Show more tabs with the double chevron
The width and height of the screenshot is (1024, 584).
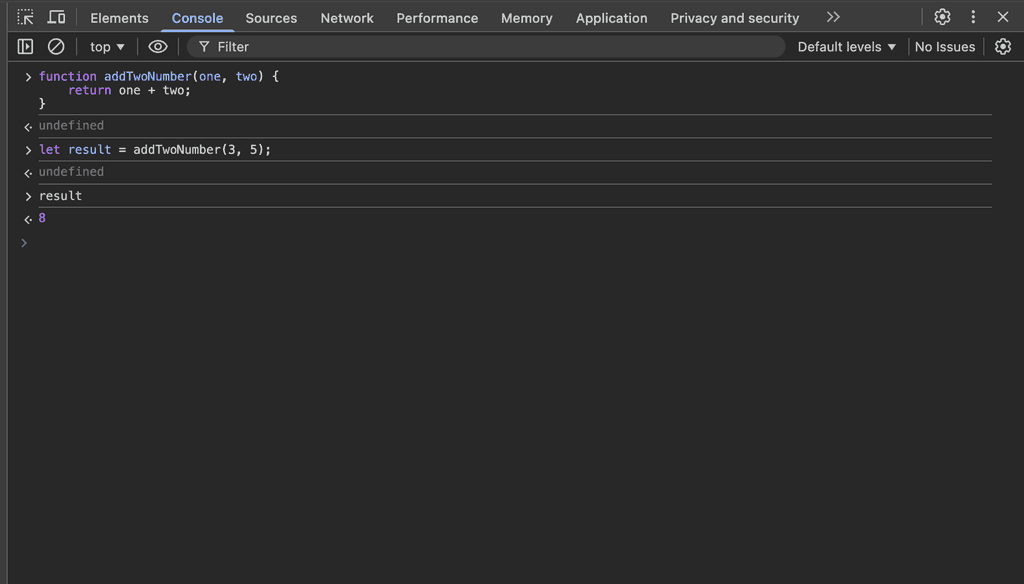pyautogui.click(x=833, y=17)
